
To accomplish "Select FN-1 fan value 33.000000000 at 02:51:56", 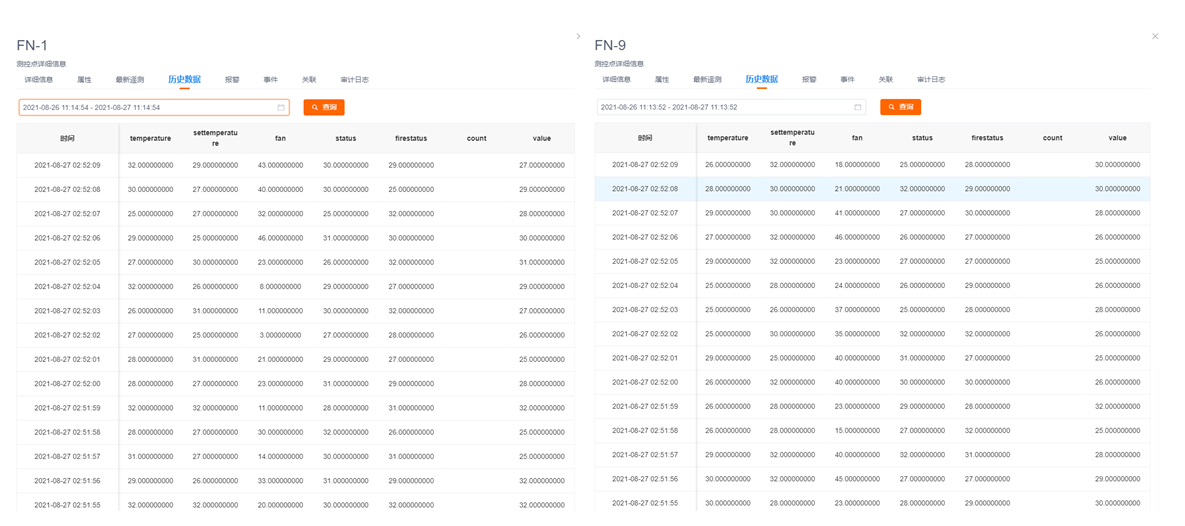I will [x=280, y=481].
